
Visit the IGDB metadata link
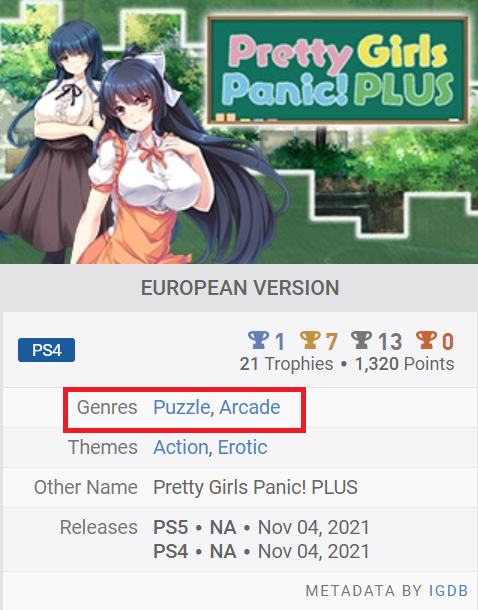448,591
